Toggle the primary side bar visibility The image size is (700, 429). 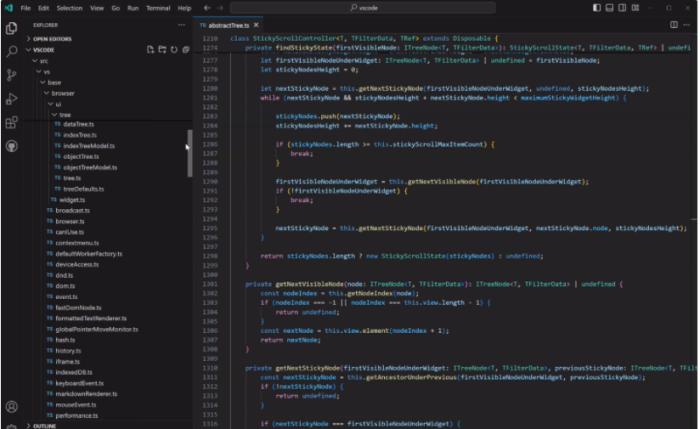coord(597,7)
